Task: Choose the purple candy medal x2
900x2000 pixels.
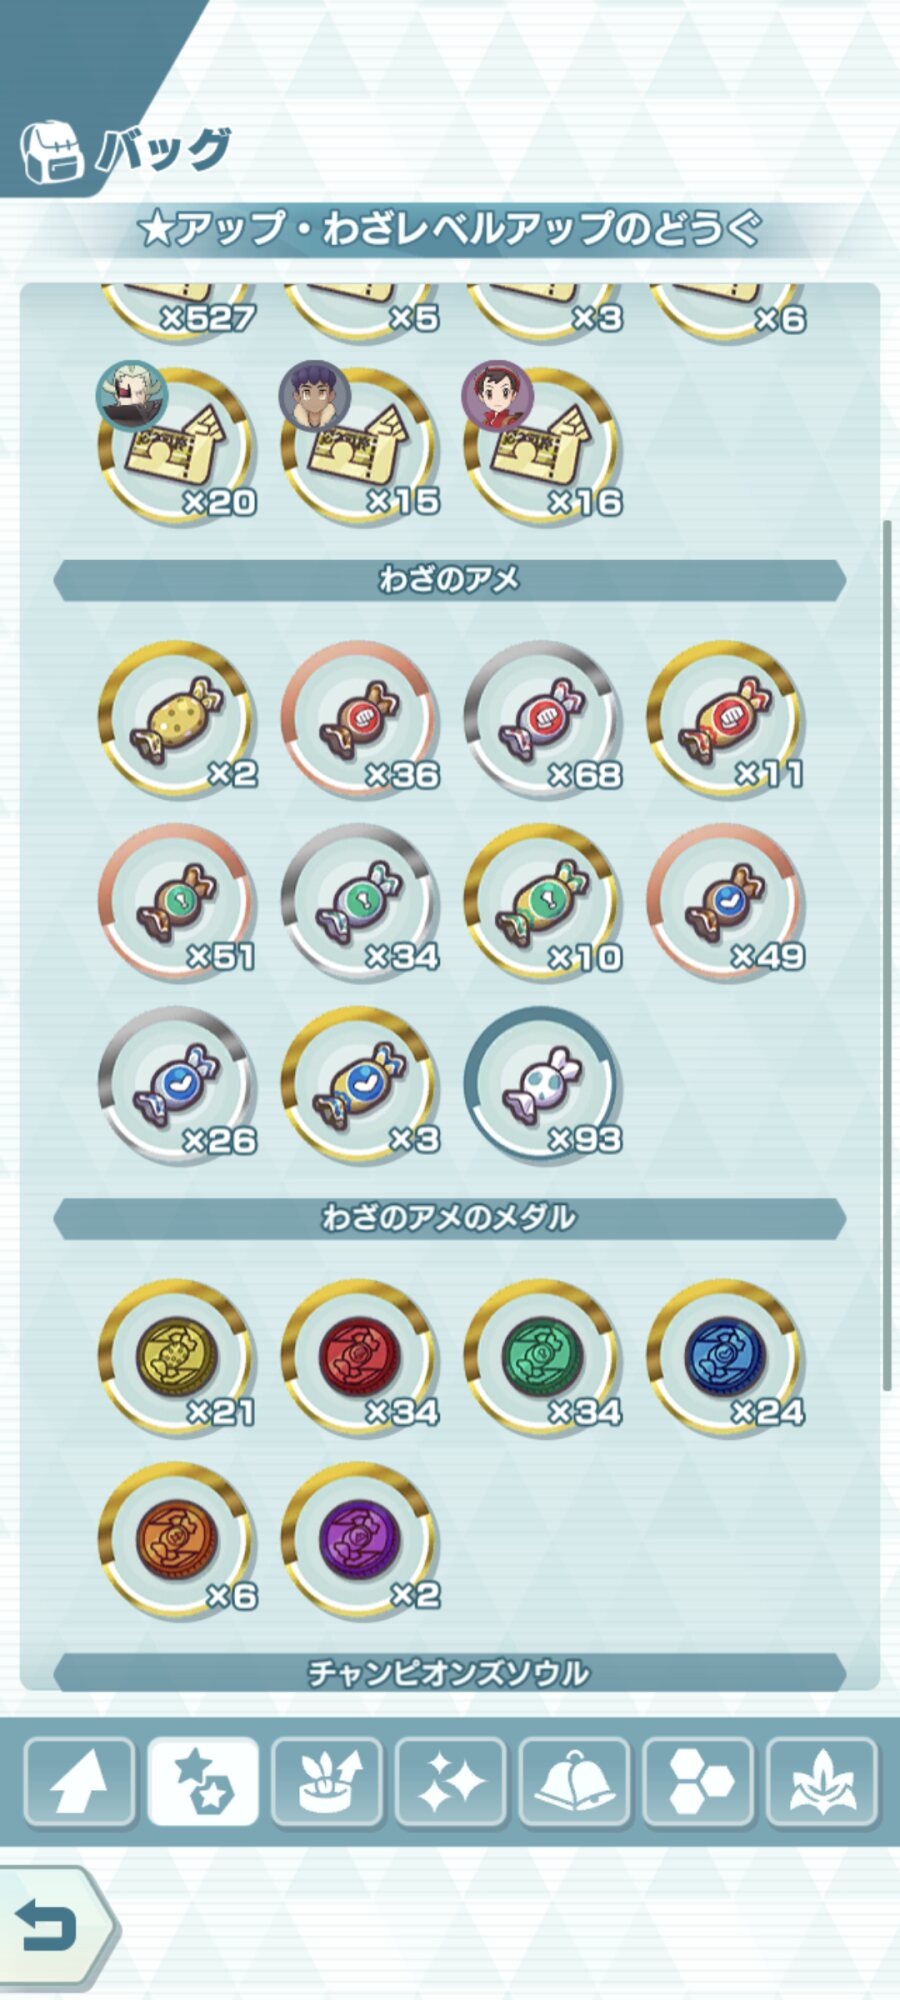Action: point(360,1540)
